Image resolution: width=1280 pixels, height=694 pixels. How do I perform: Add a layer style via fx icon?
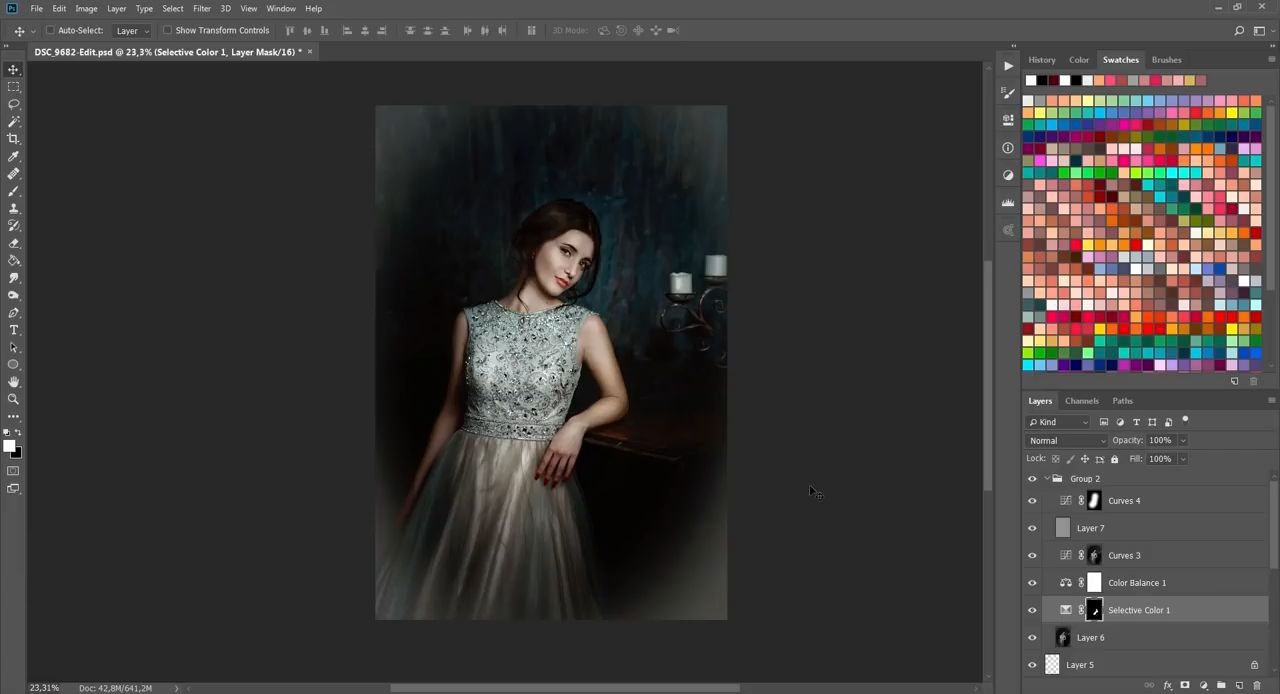1167,686
